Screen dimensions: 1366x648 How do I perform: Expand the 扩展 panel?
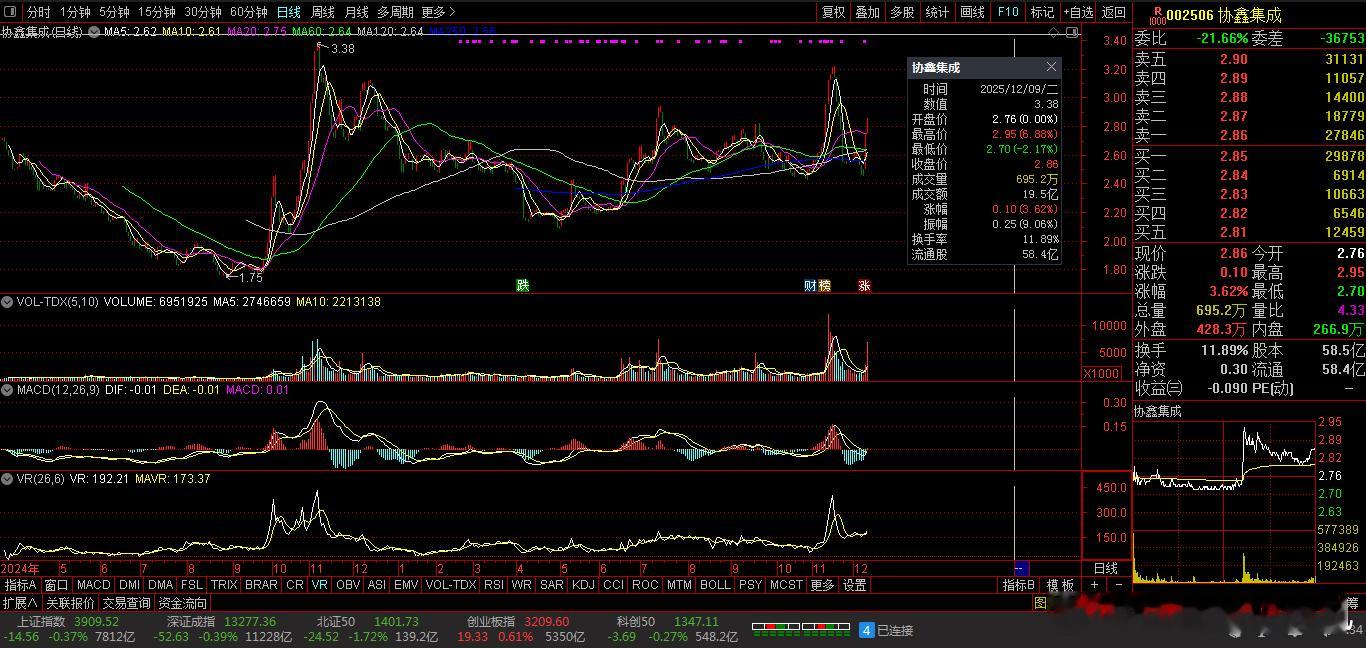click(20, 603)
